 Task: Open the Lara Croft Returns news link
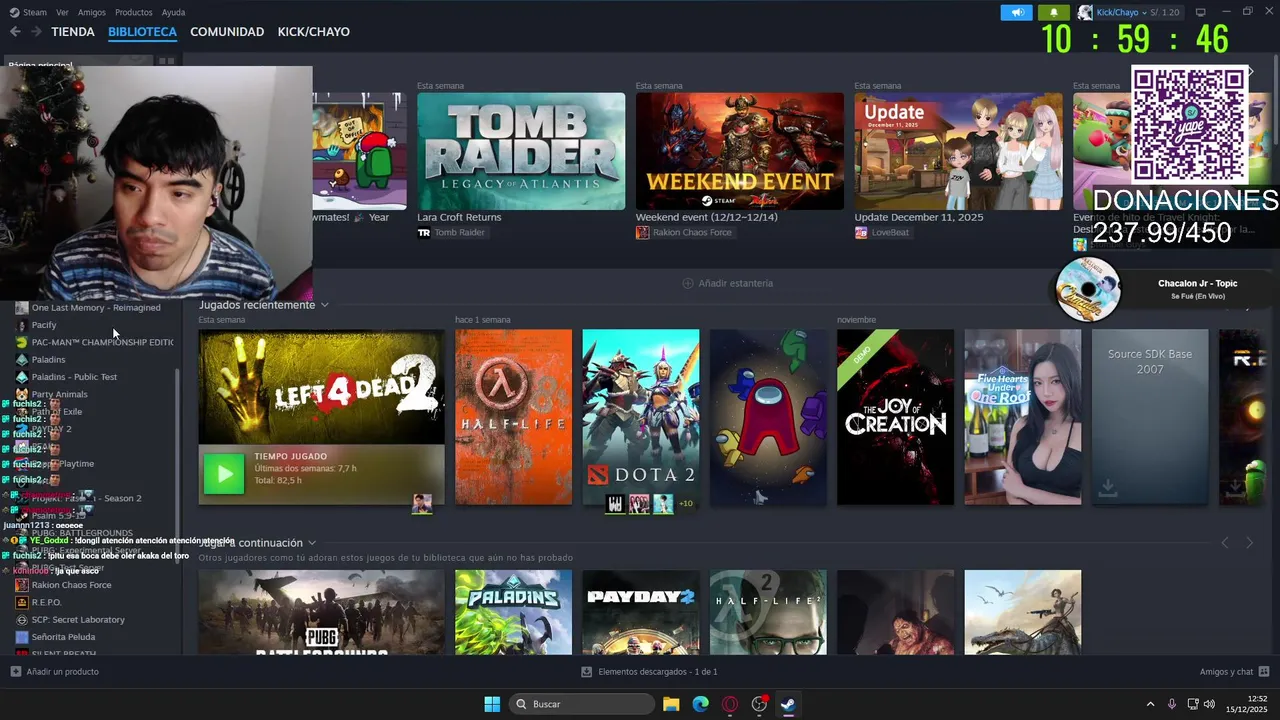click(x=459, y=217)
